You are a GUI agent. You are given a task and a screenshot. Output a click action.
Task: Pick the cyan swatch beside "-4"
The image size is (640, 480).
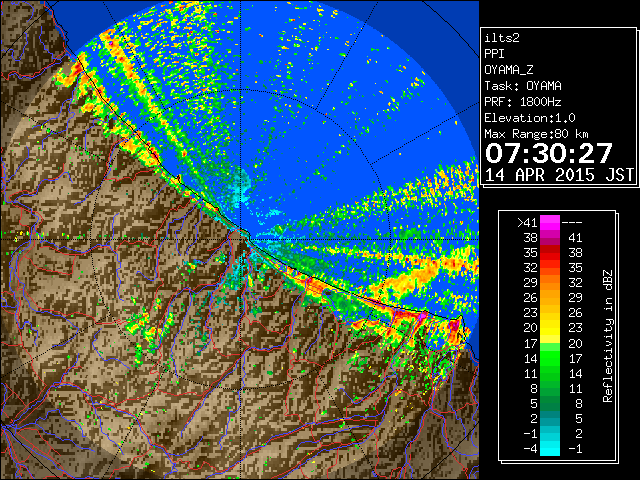(550, 449)
